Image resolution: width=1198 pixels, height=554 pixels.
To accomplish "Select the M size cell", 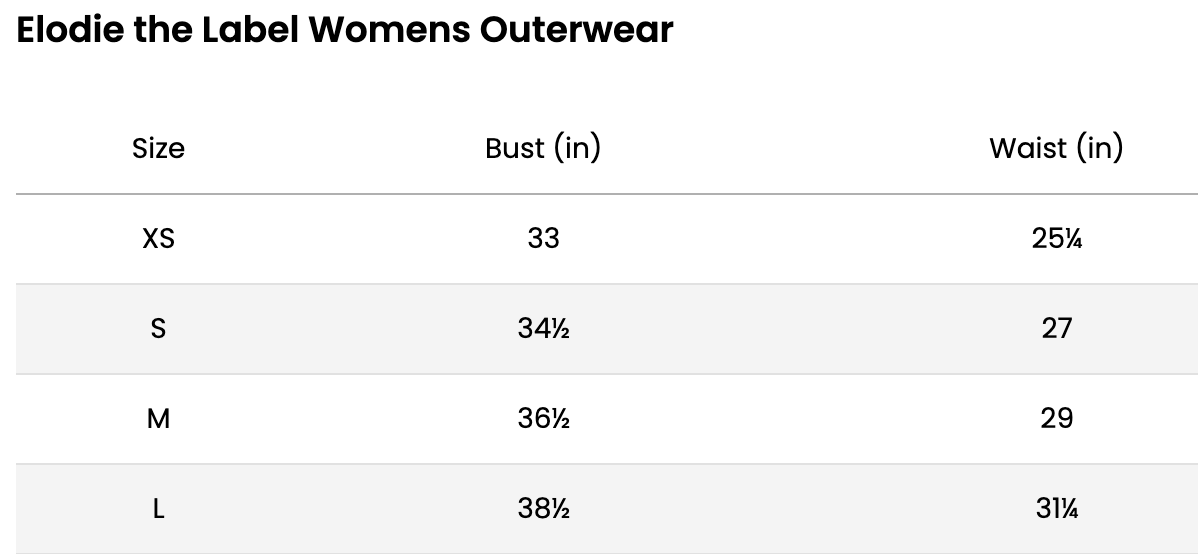I will (158, 419).
